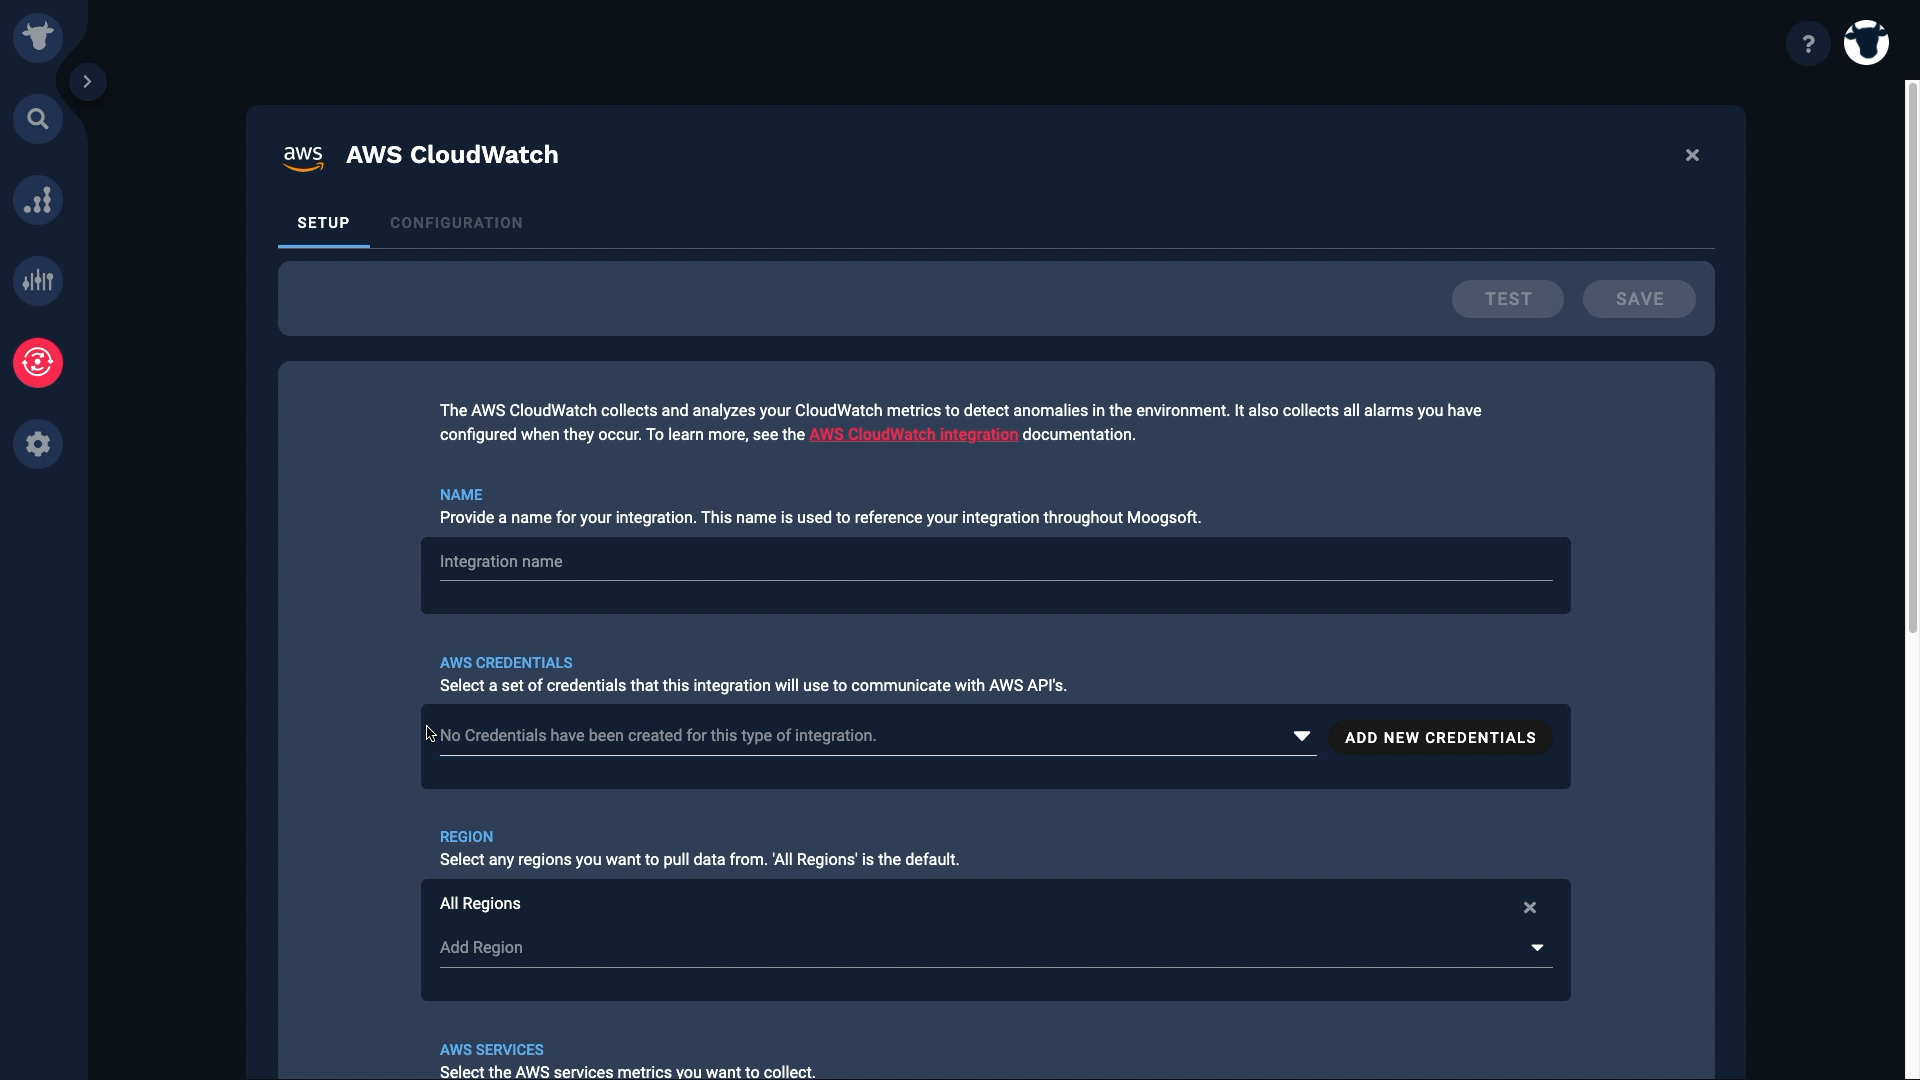Click Add New Credentials button
1920x1080 pixels.
[1440, 738]
